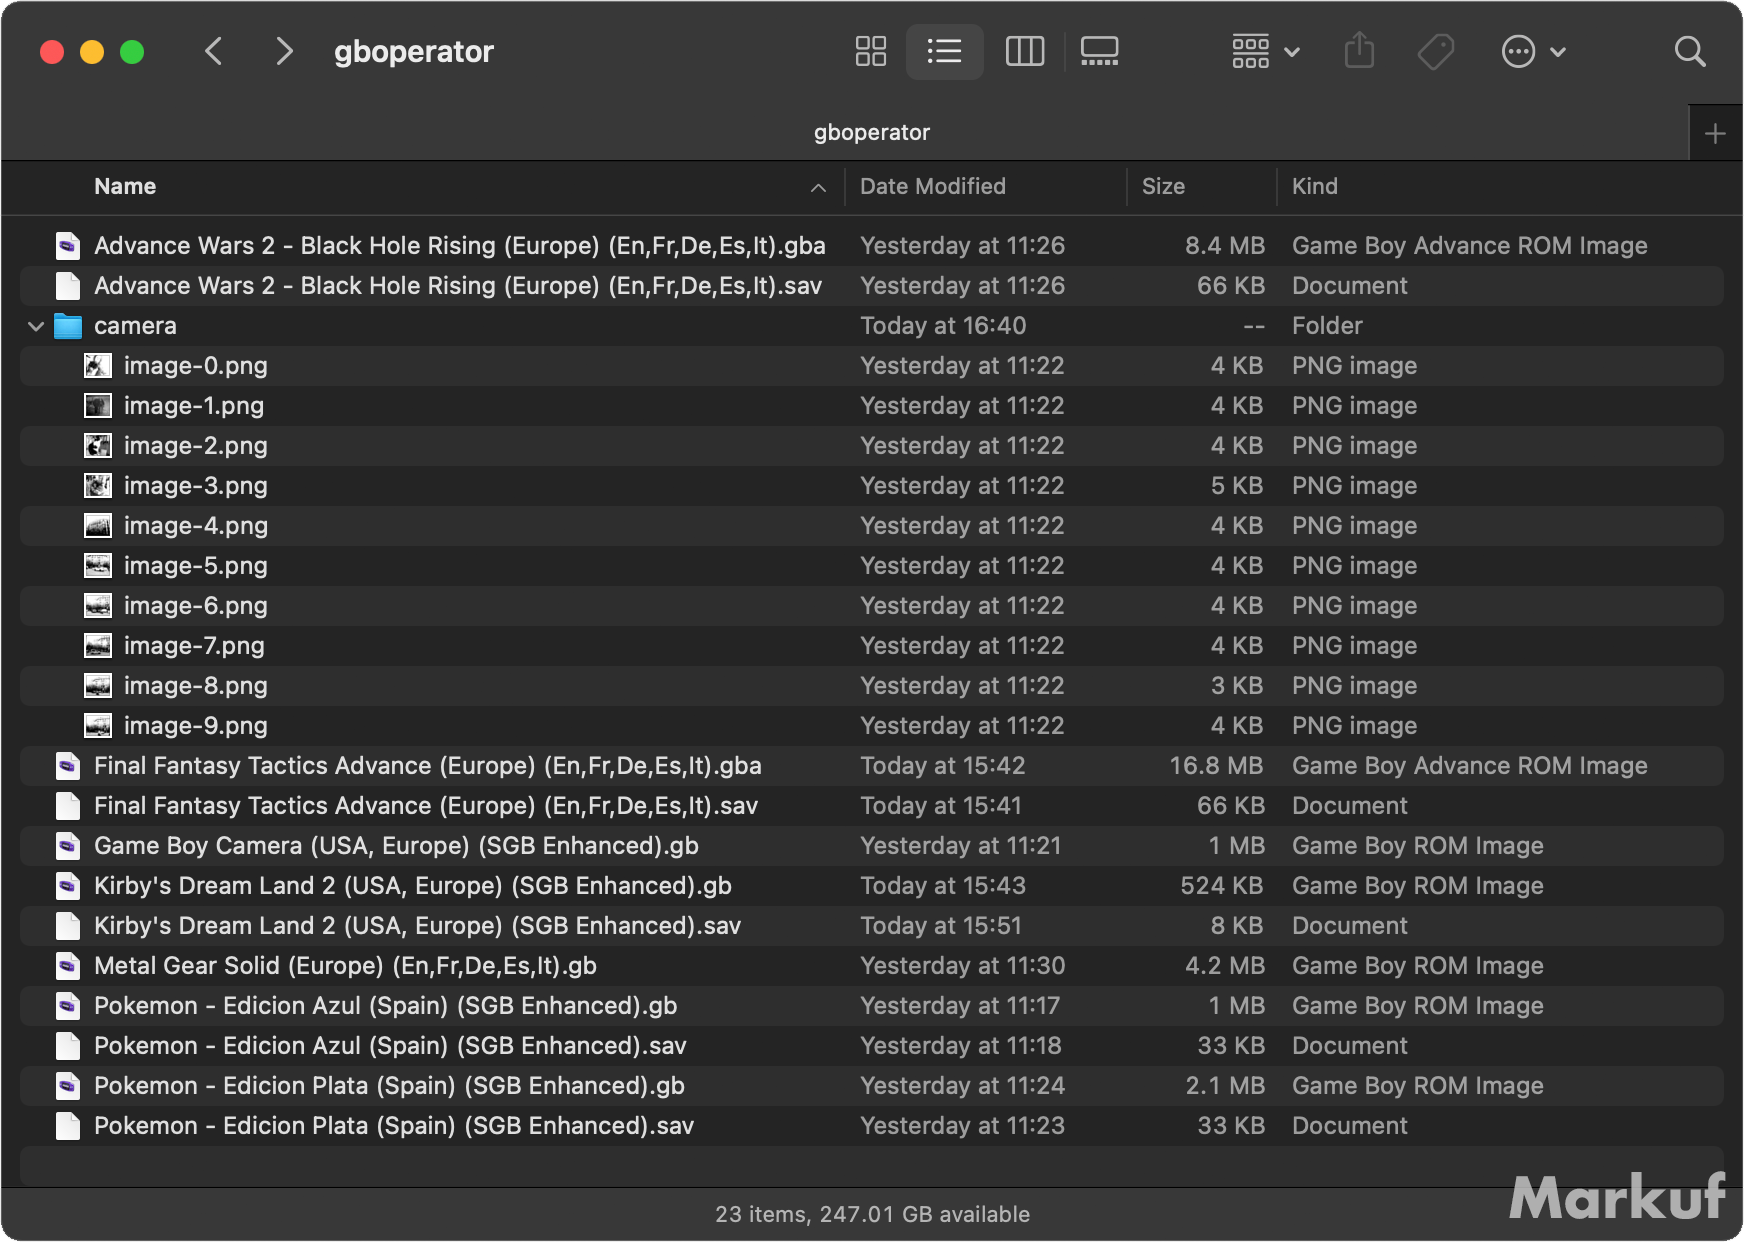1744x1242 pixels.
Task: Select the image-7.png thumbnail icon
Action: coord(98,646)
